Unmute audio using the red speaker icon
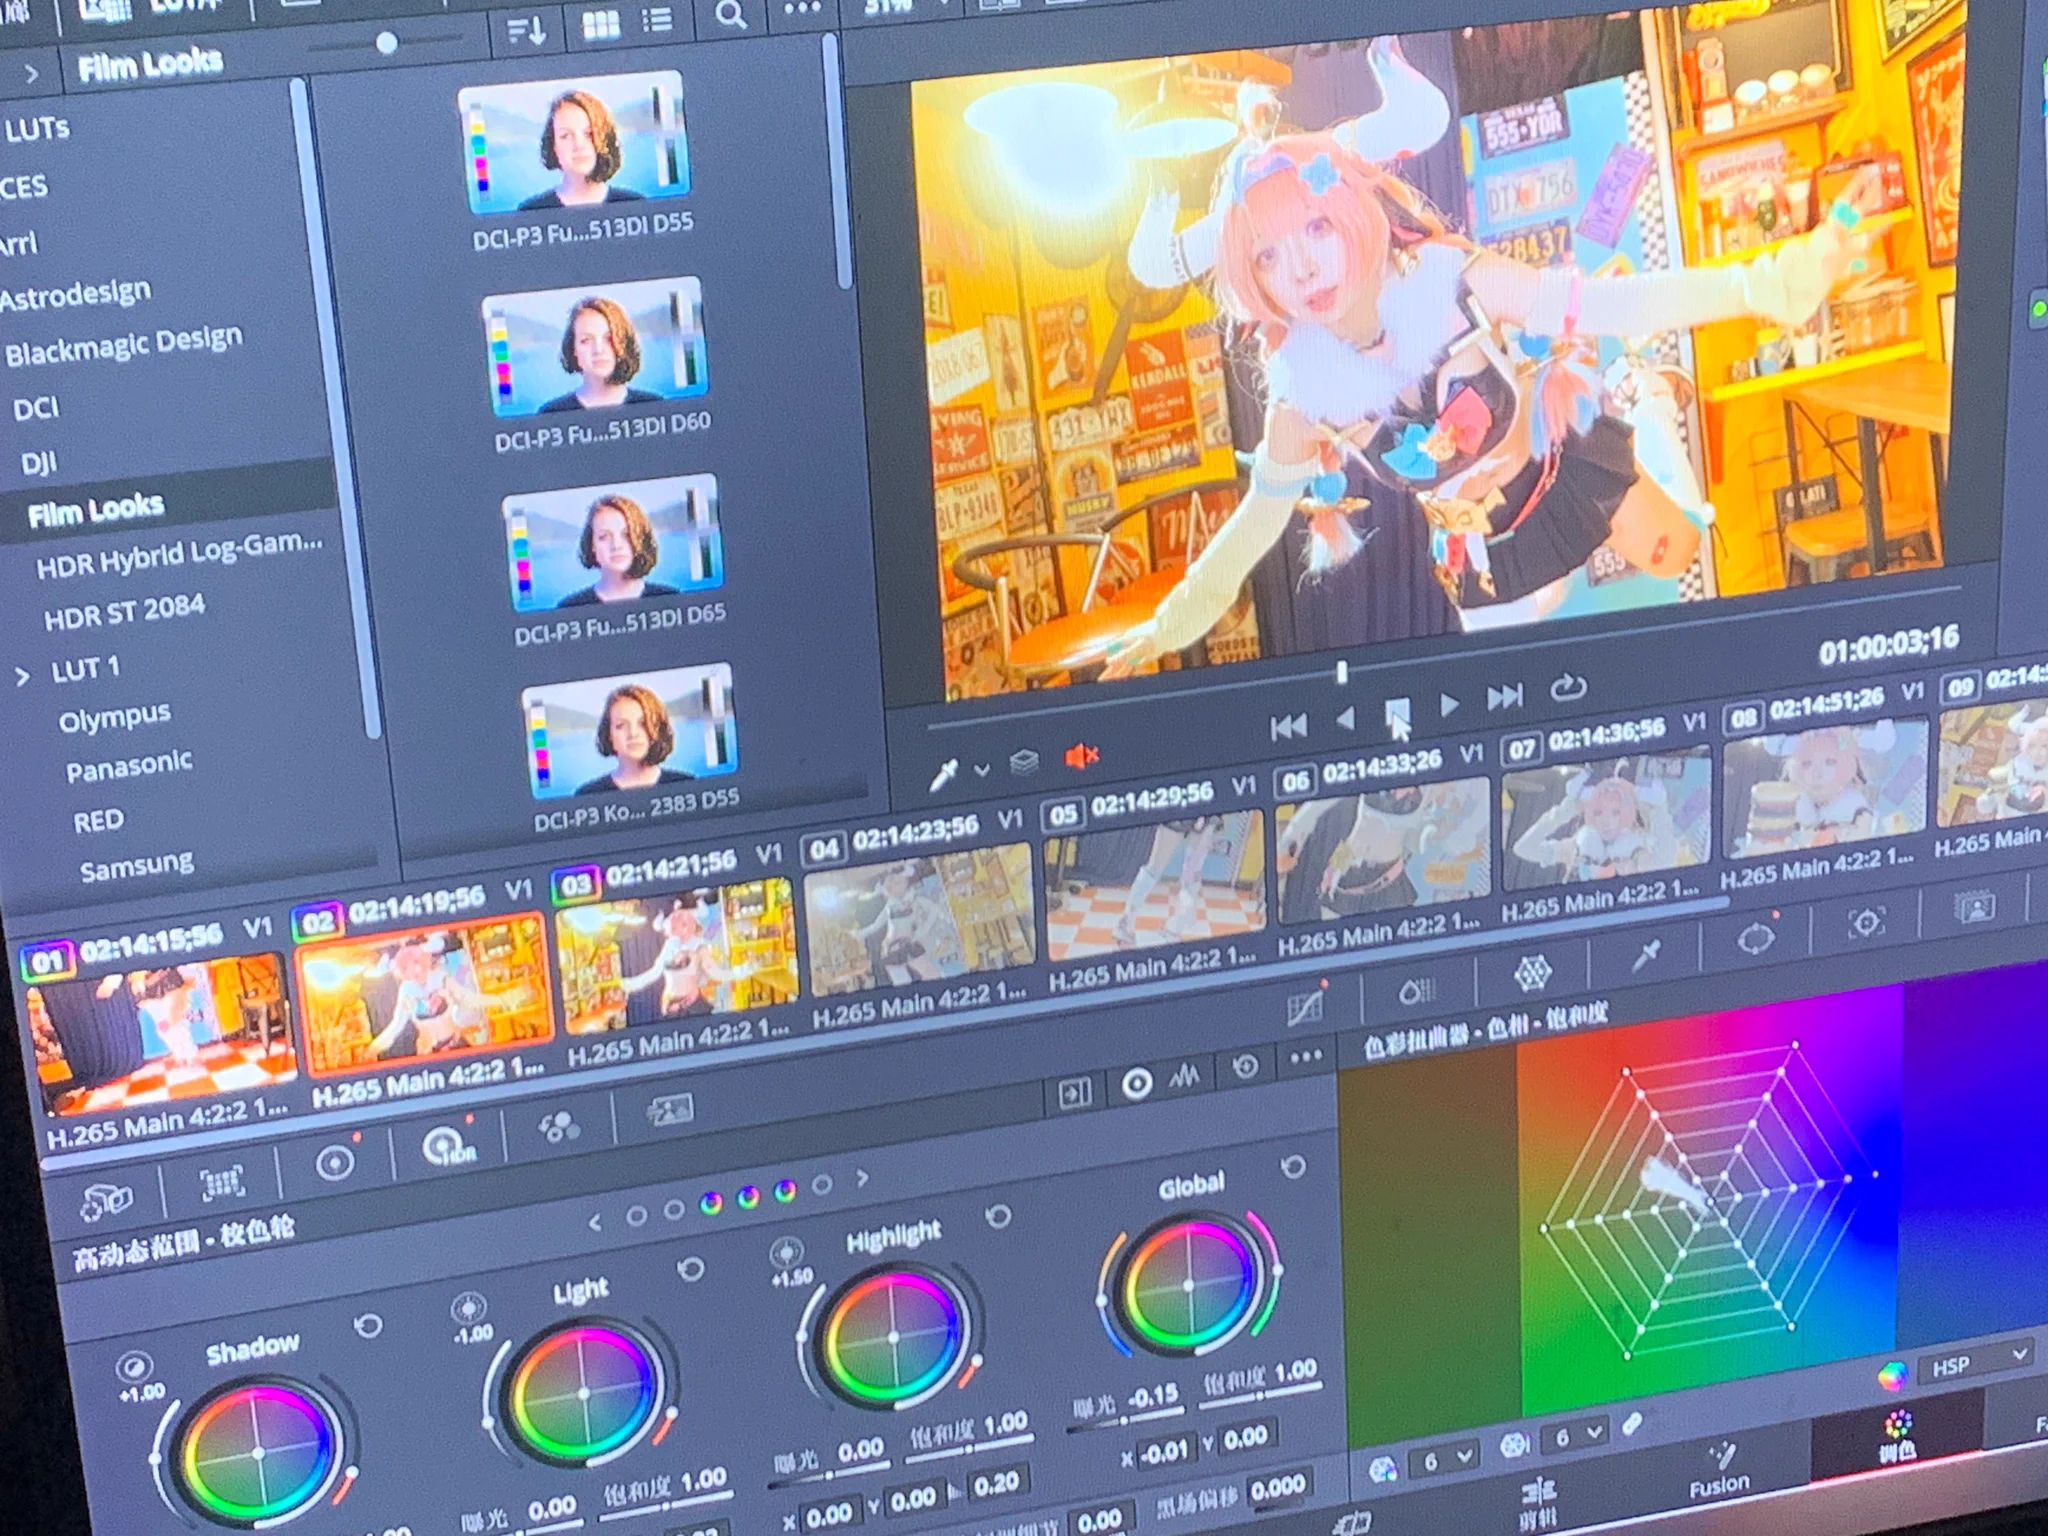The width and height of the screenshot is (2048, 1536). coord(1081,755)
